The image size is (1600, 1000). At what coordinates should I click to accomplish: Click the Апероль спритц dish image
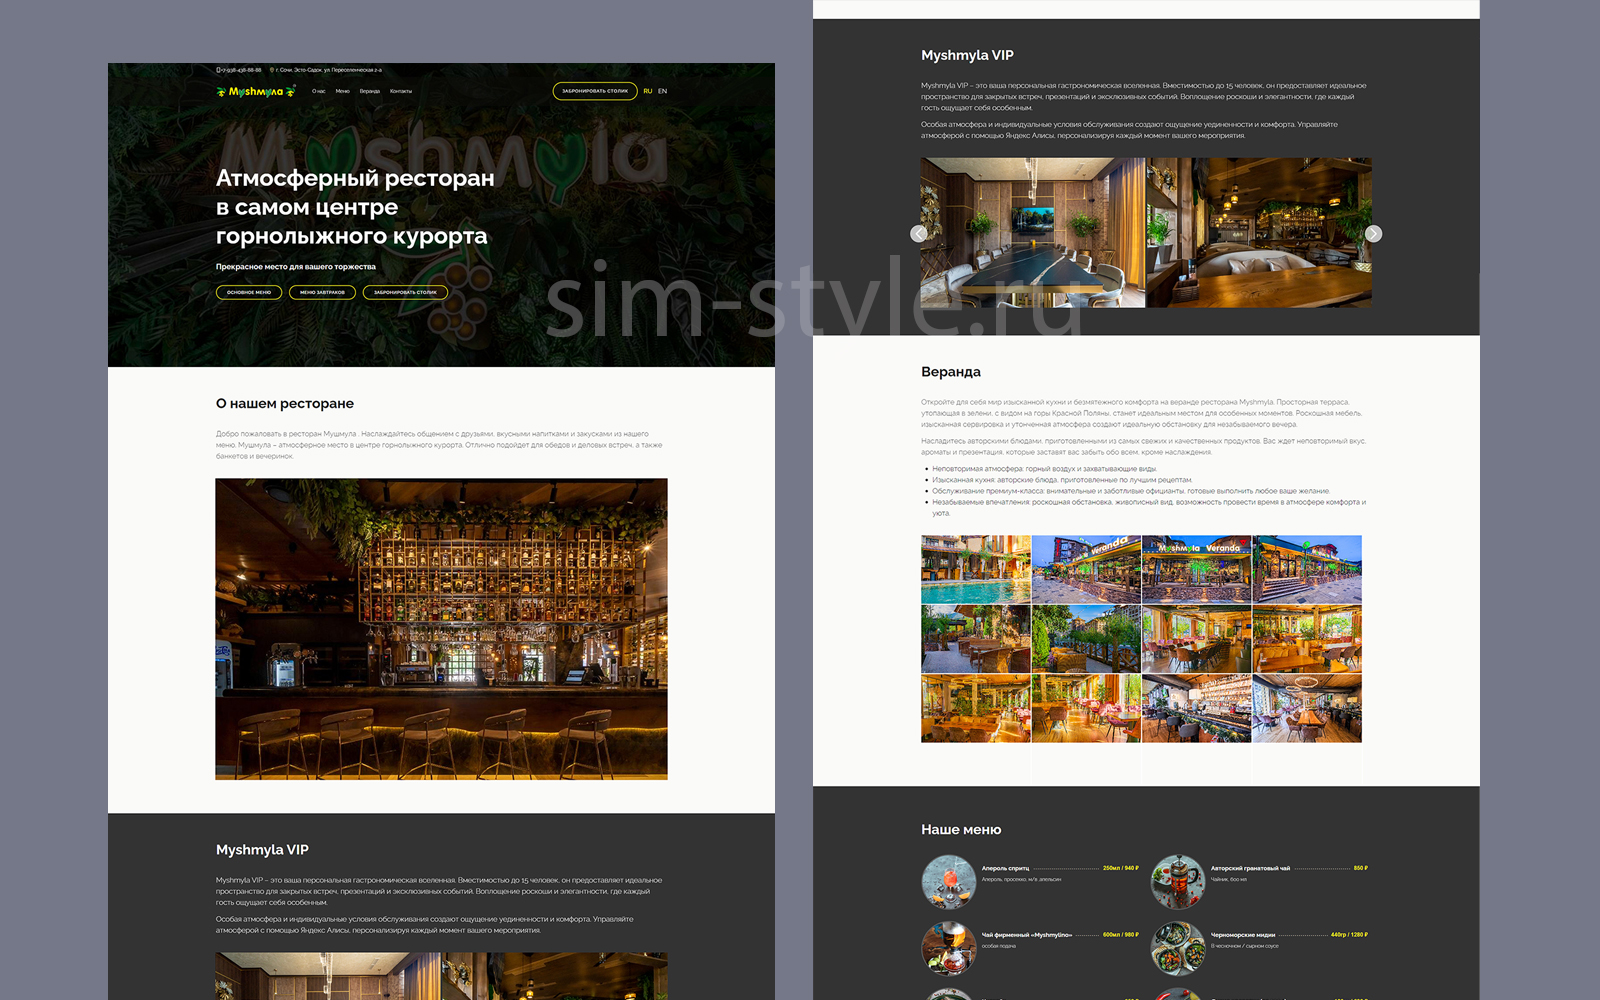948,881
